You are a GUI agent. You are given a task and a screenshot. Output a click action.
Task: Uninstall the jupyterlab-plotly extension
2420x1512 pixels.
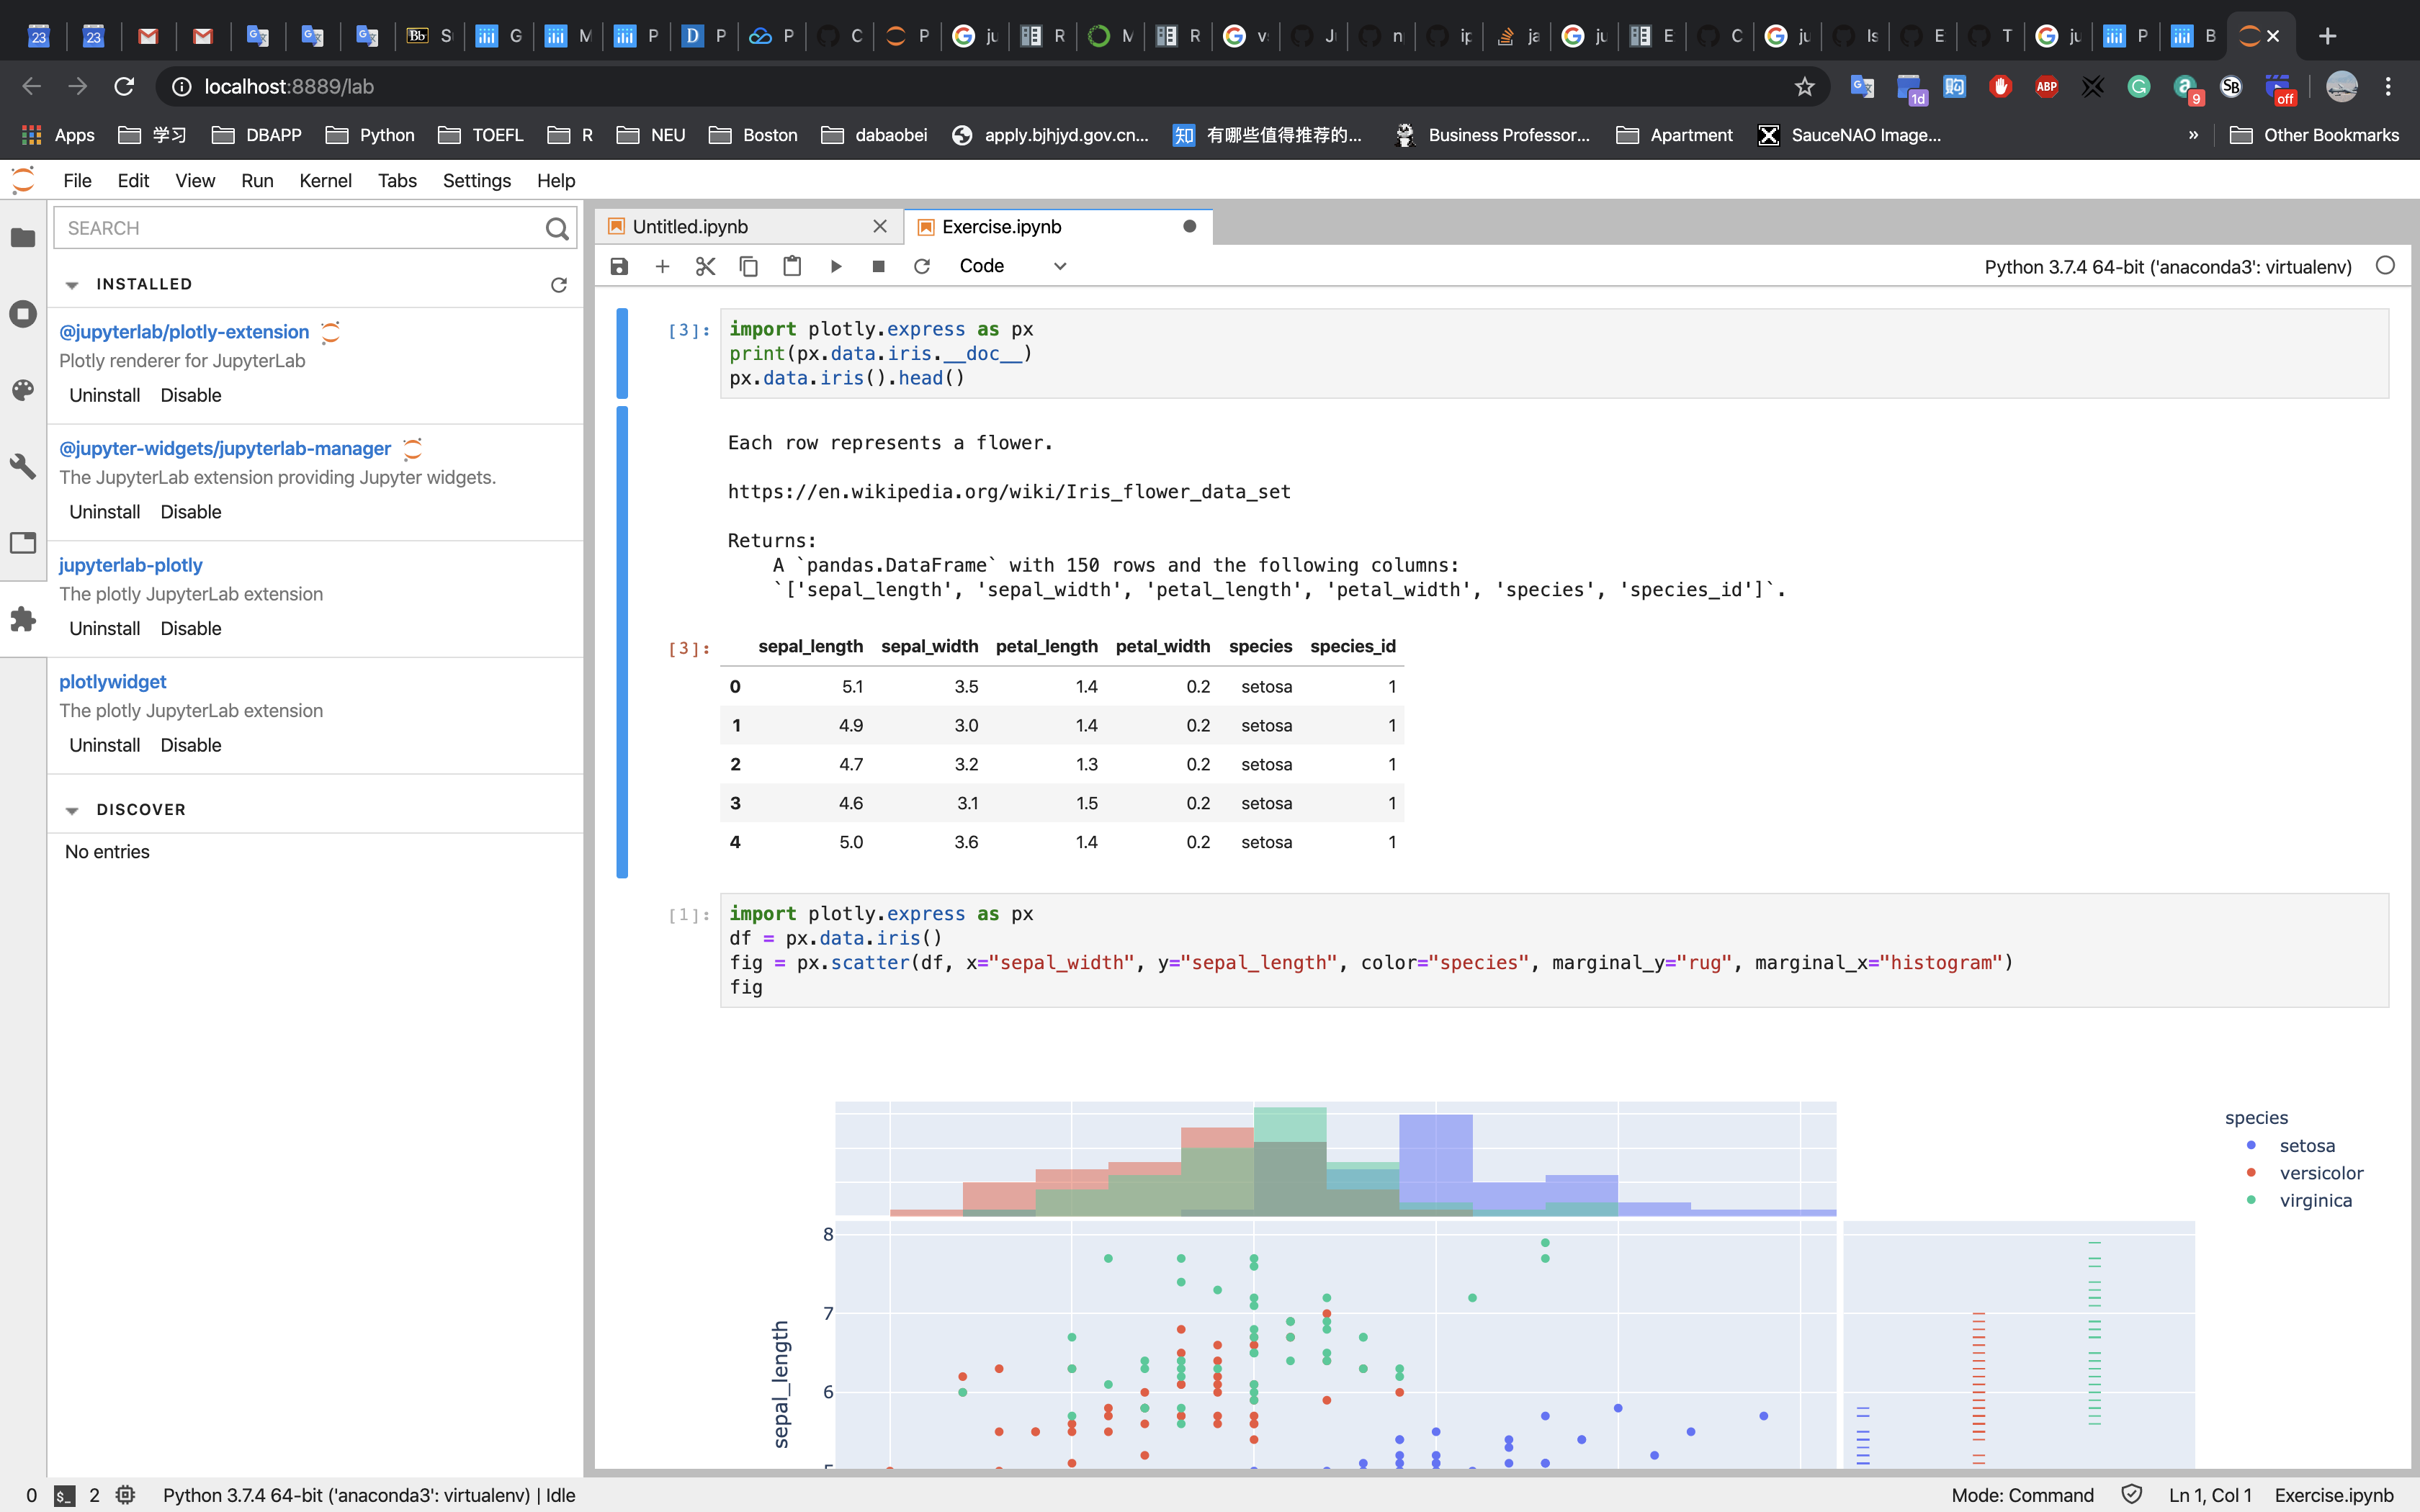104,628
